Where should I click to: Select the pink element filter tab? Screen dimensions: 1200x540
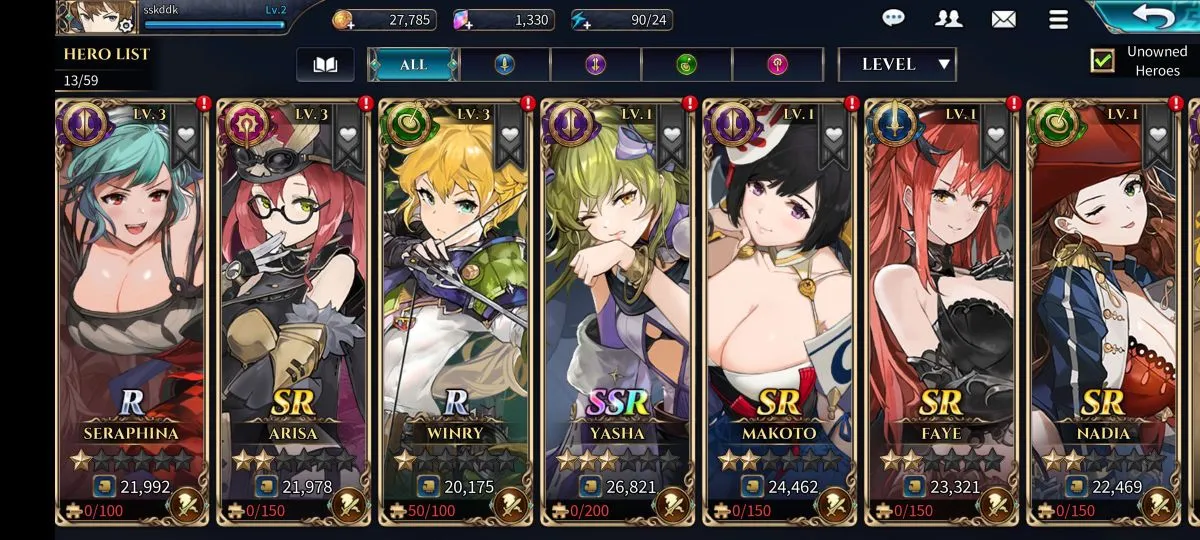click(x=777, y=64)
